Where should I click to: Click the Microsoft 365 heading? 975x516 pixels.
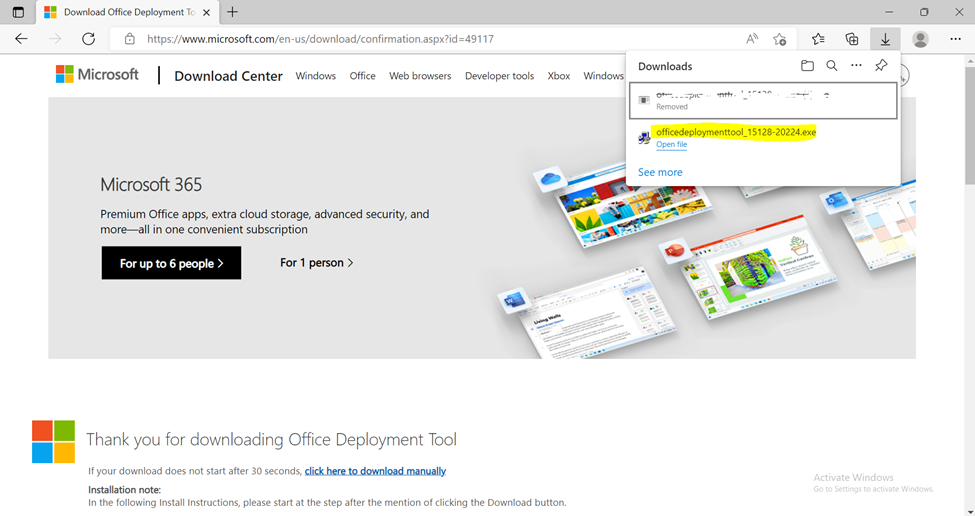coord(151,185)
